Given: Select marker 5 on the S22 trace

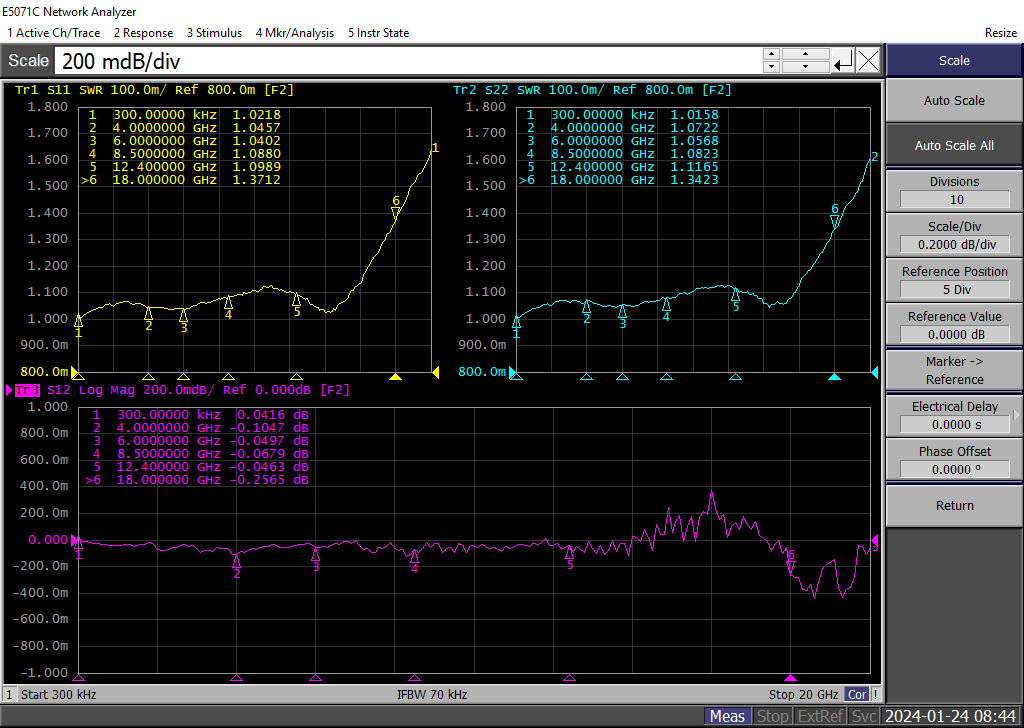Looking at the screenshot, I should tap(736, 295).
